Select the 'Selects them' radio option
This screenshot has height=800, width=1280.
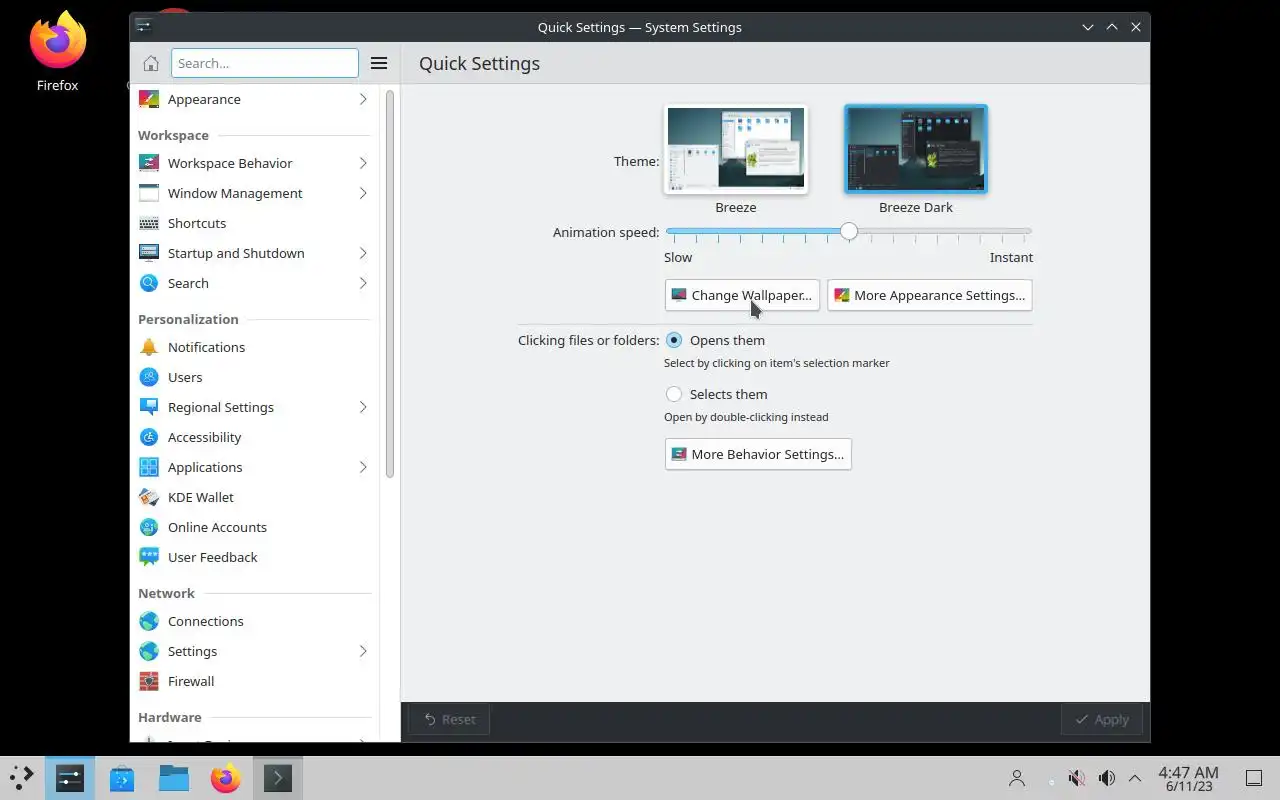click(x=674, y=394)
